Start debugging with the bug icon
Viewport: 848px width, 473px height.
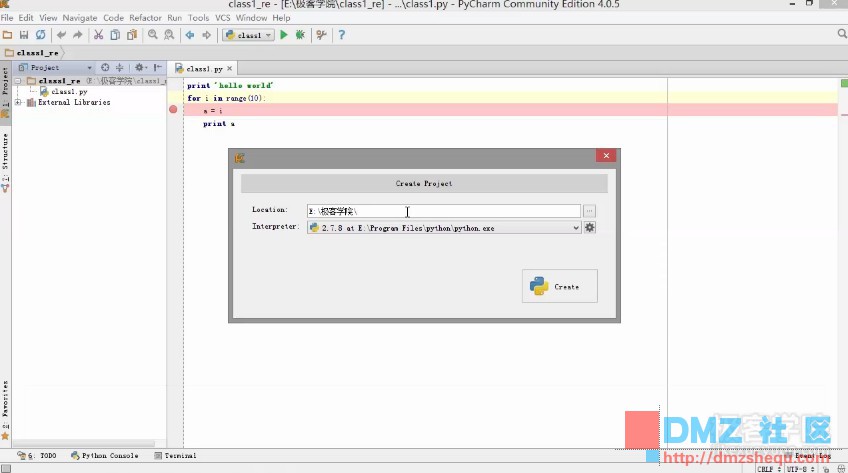click(x=300, y=35)
